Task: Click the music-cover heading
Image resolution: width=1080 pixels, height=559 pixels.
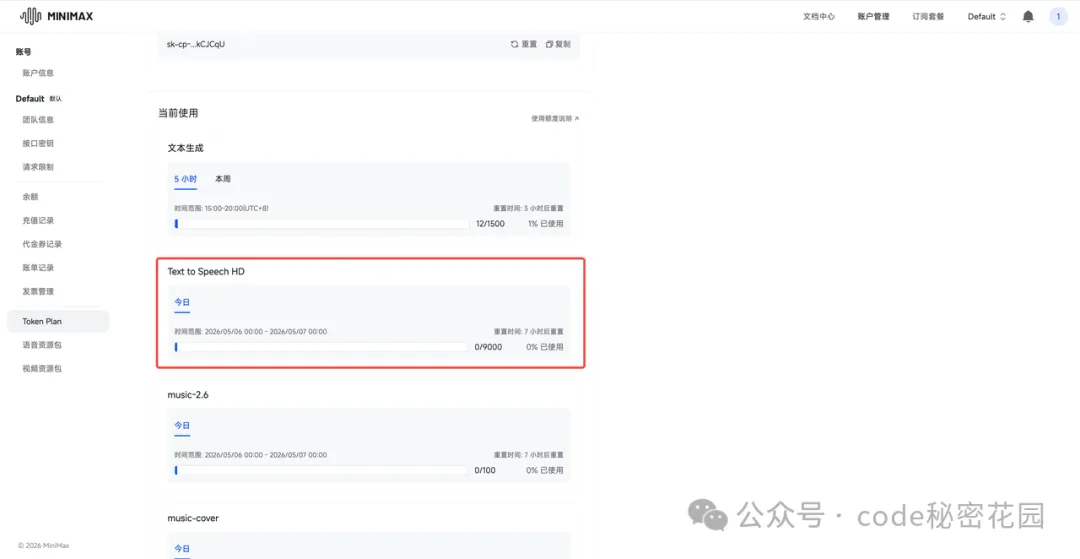Action: tap(193, 518)
